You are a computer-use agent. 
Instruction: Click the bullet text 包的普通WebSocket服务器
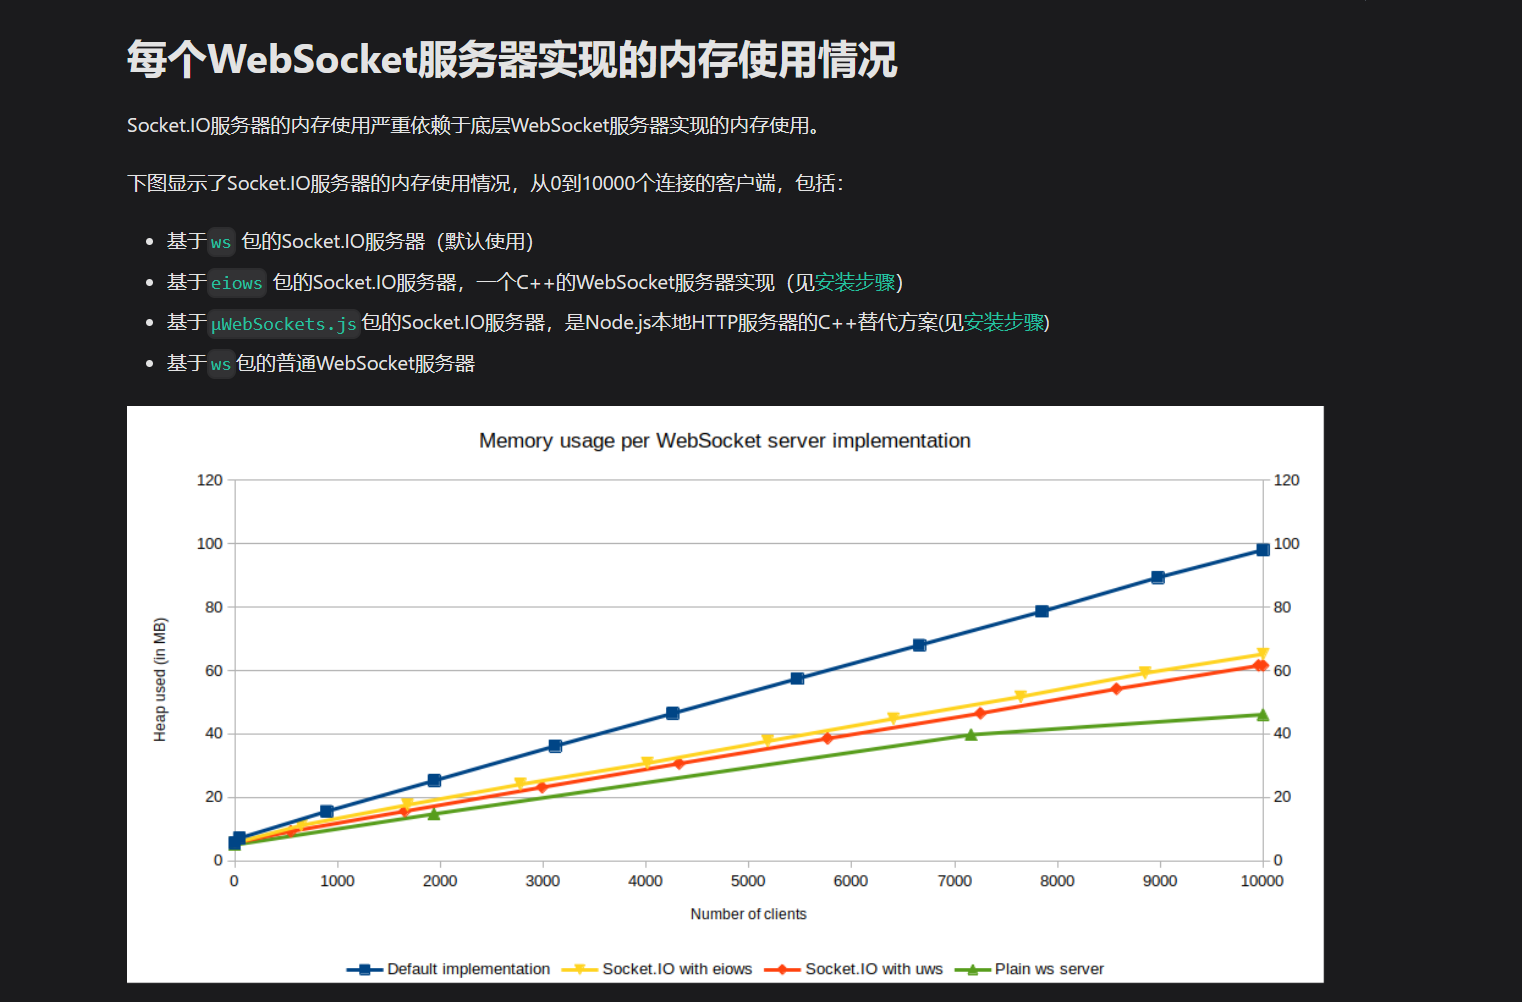(356, 364)
